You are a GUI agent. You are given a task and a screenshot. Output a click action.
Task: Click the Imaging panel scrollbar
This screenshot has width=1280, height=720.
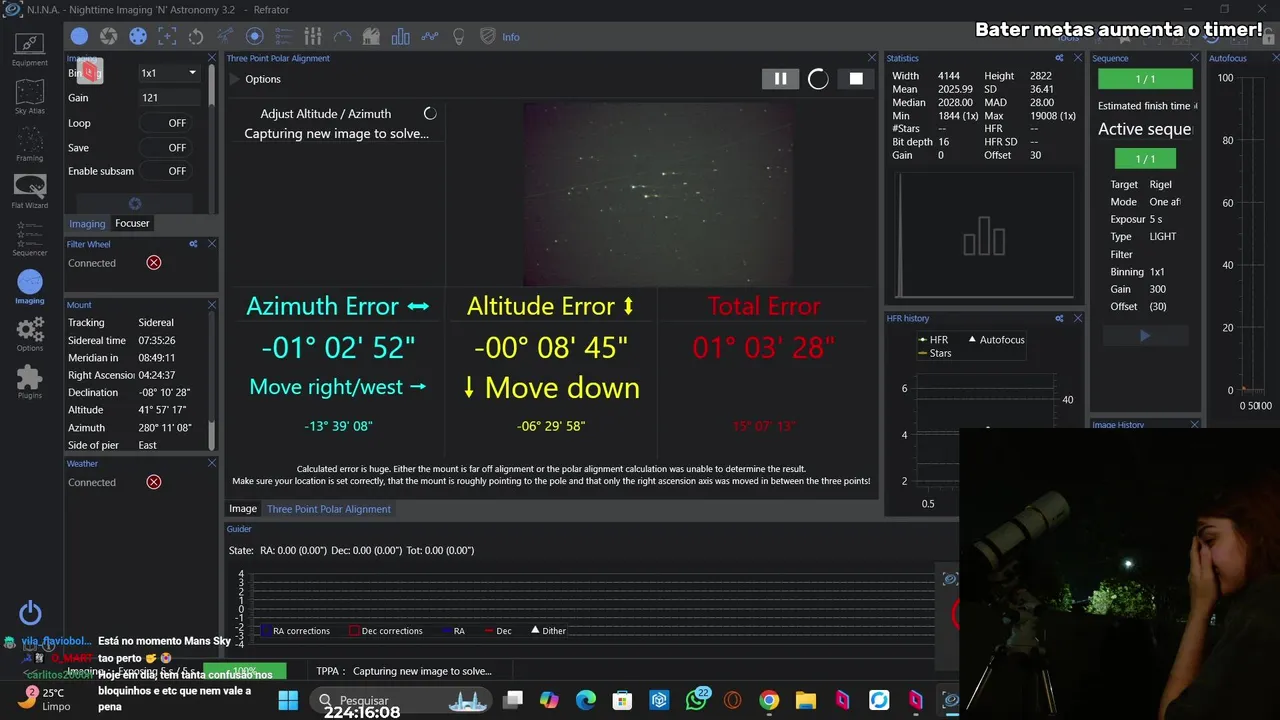[x=211, y=138]
